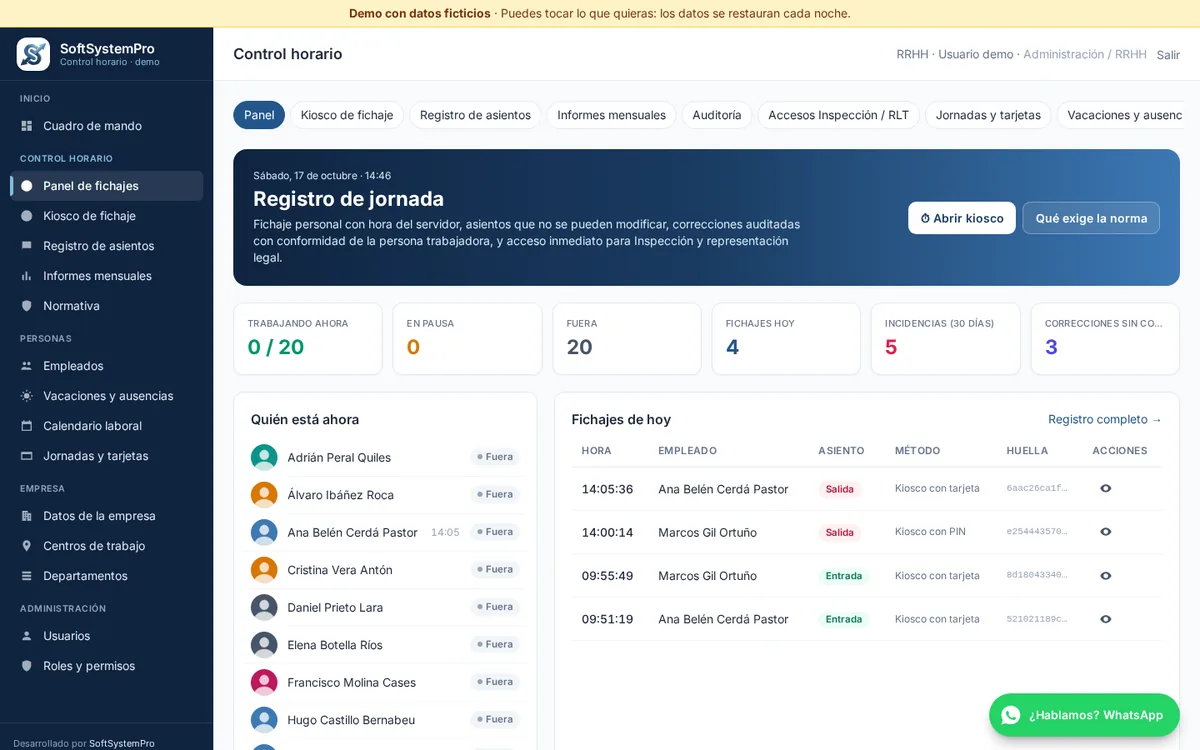
Task: Open the Jornadas y tarjetas tab
Action: click(x=988, y=115)
